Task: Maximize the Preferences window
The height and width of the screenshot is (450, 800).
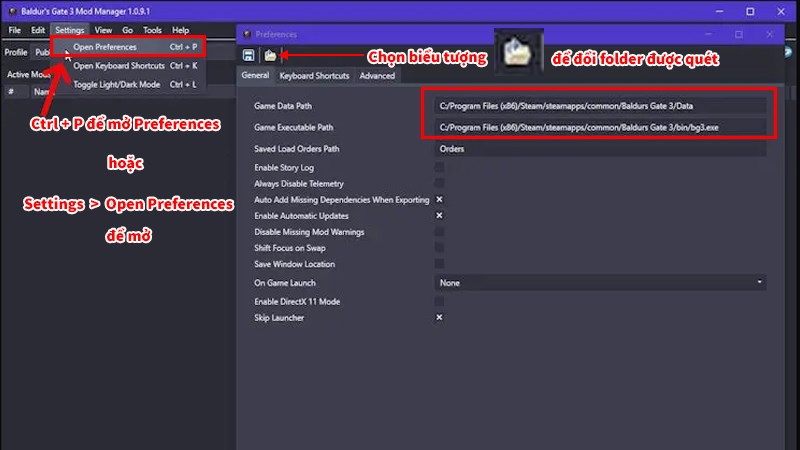Action: 739,34
